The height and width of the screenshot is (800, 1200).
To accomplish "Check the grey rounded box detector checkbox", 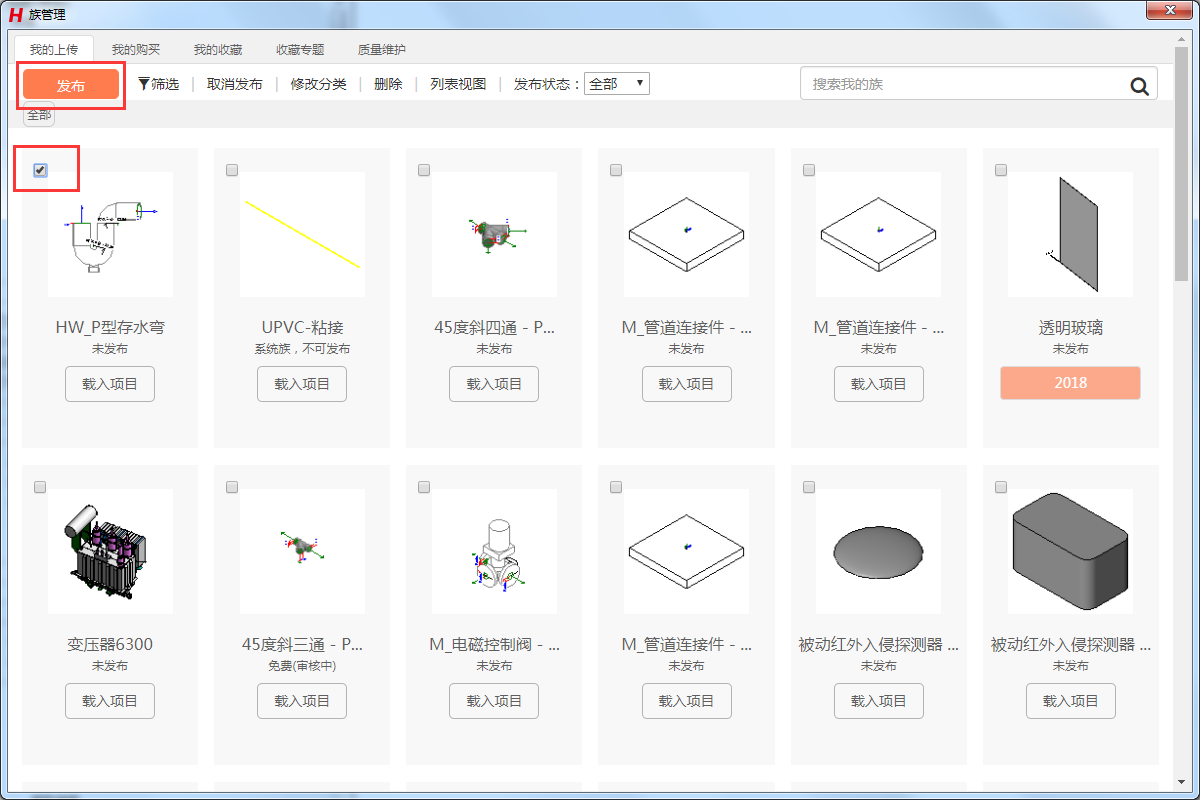I will (x=1000, y=487).
